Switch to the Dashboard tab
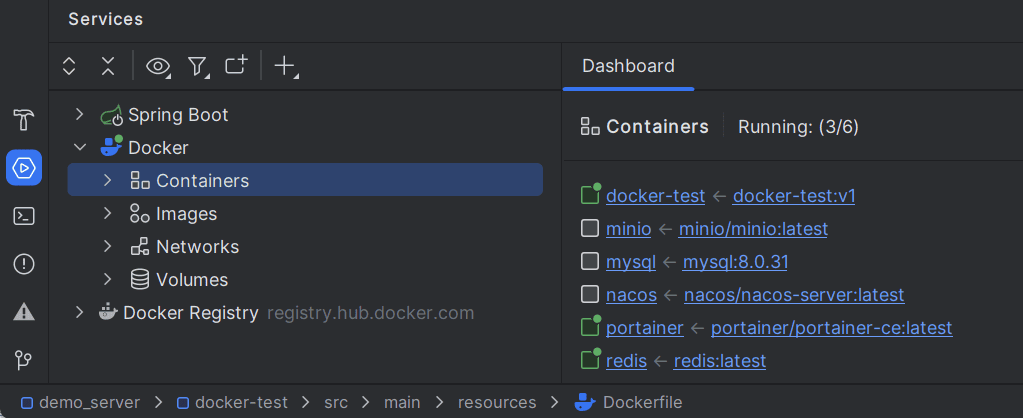 click(x=628, y=66)
